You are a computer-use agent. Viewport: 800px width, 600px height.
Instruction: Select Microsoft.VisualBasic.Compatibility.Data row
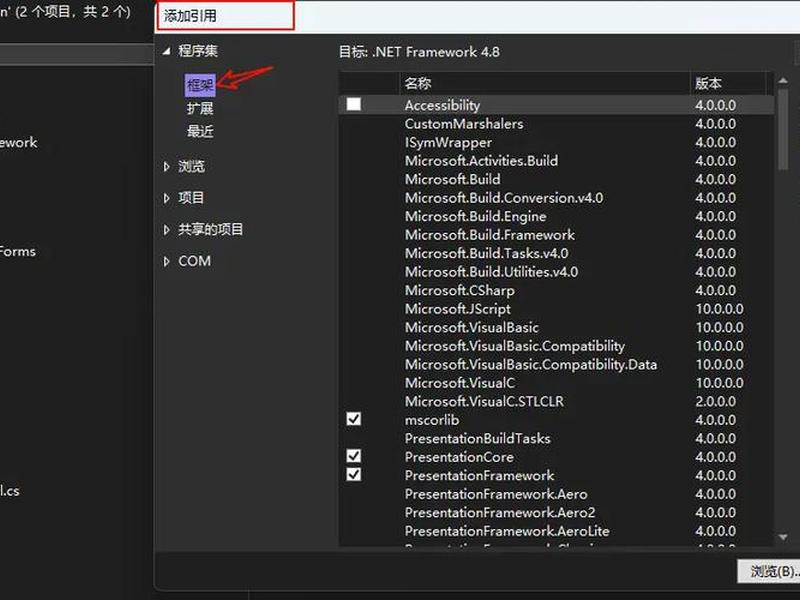point(556,364)
